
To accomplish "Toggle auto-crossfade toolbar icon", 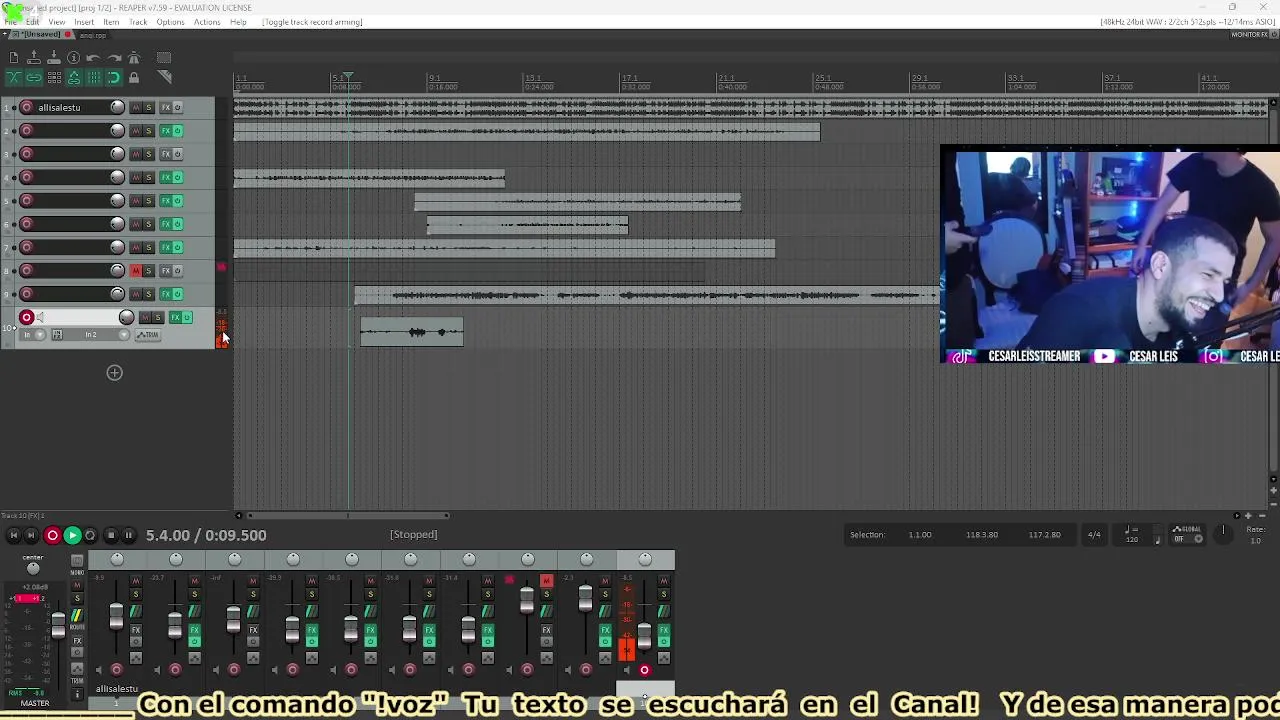I will click(14, 78).
